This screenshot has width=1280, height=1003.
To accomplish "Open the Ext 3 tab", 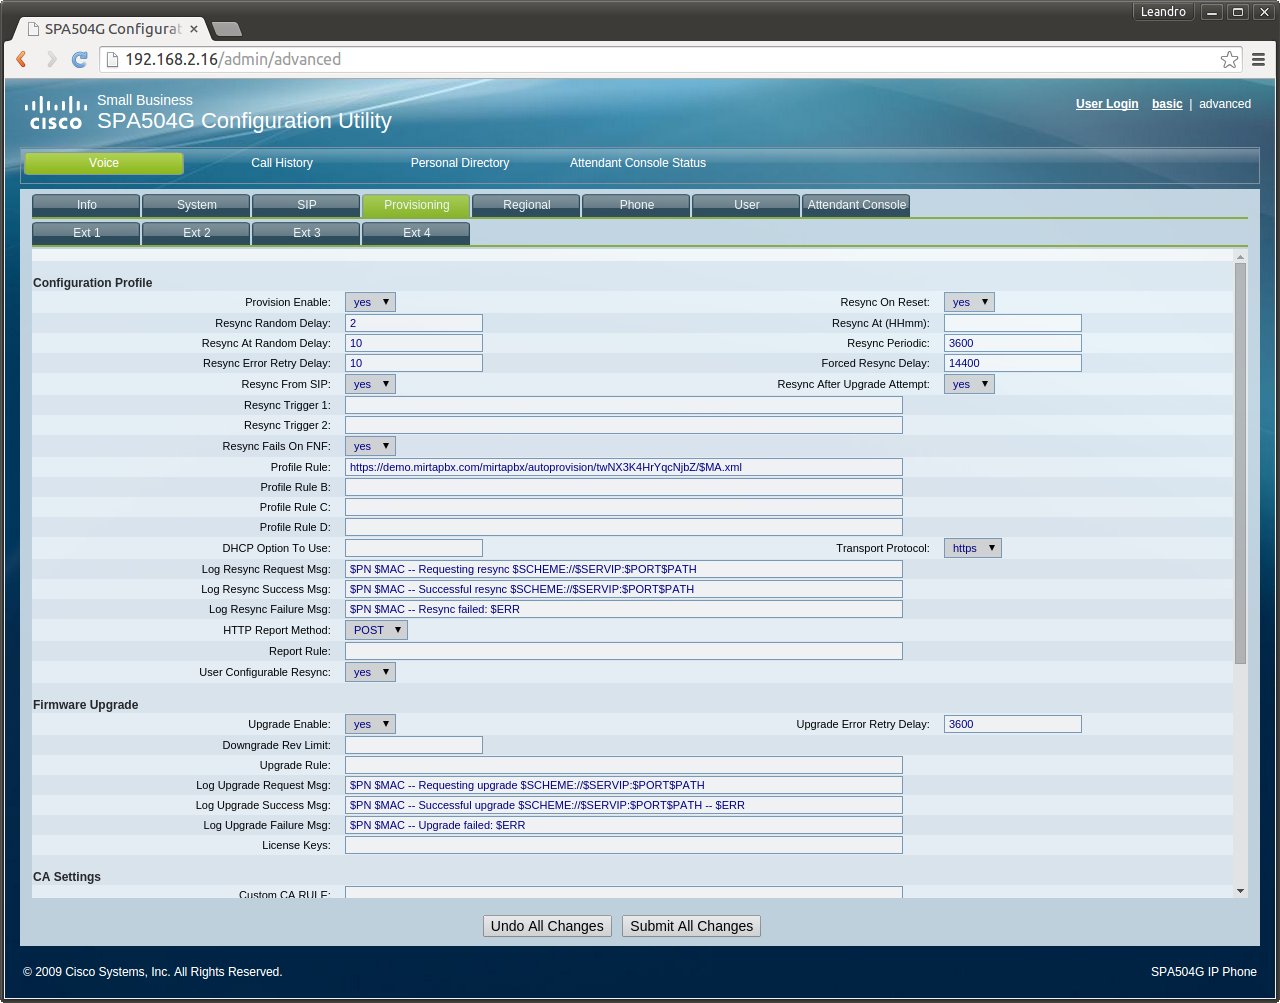I will [306, 233].
